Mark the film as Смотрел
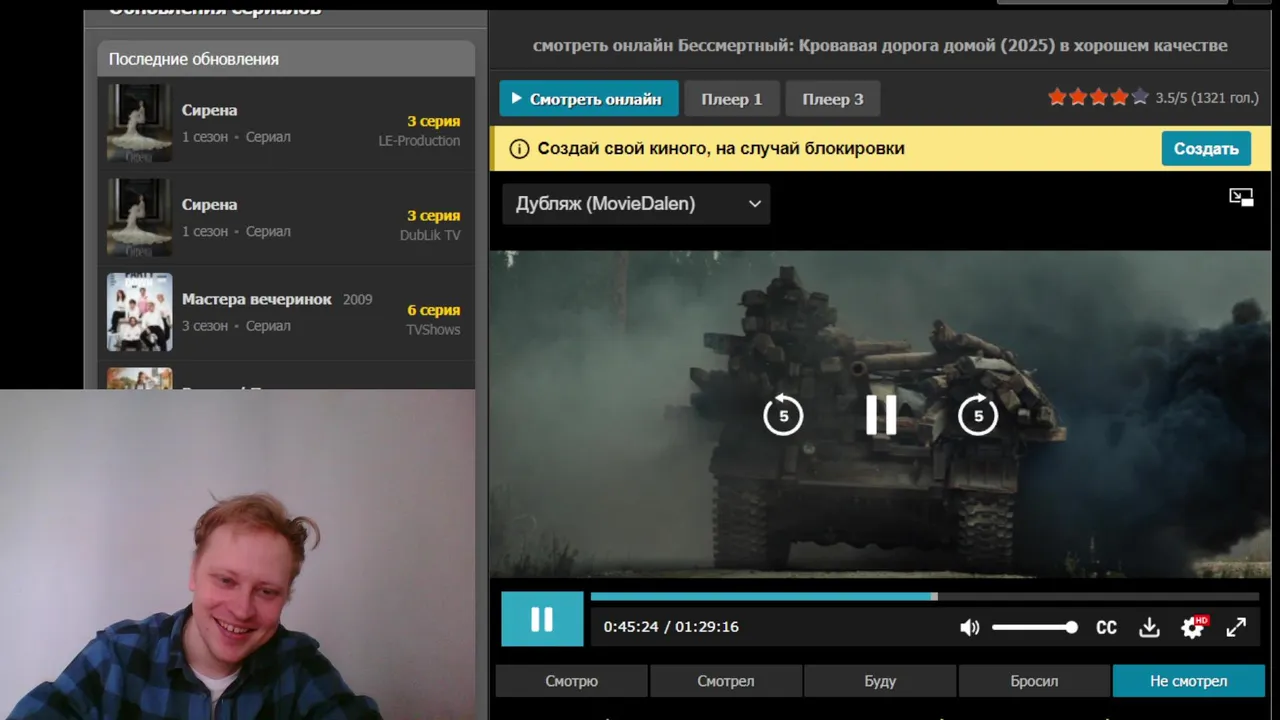This screenshot has width=1280, height=720. 726,681
